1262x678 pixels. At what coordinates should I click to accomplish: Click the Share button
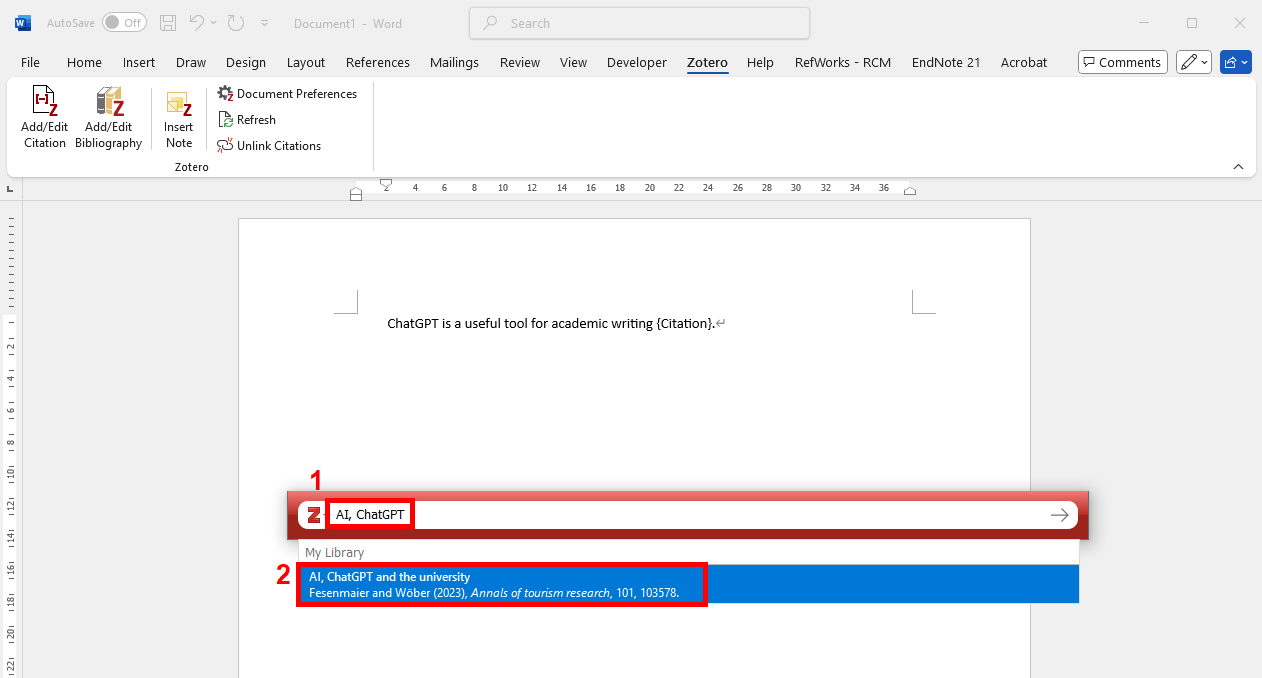(1235, 62)
